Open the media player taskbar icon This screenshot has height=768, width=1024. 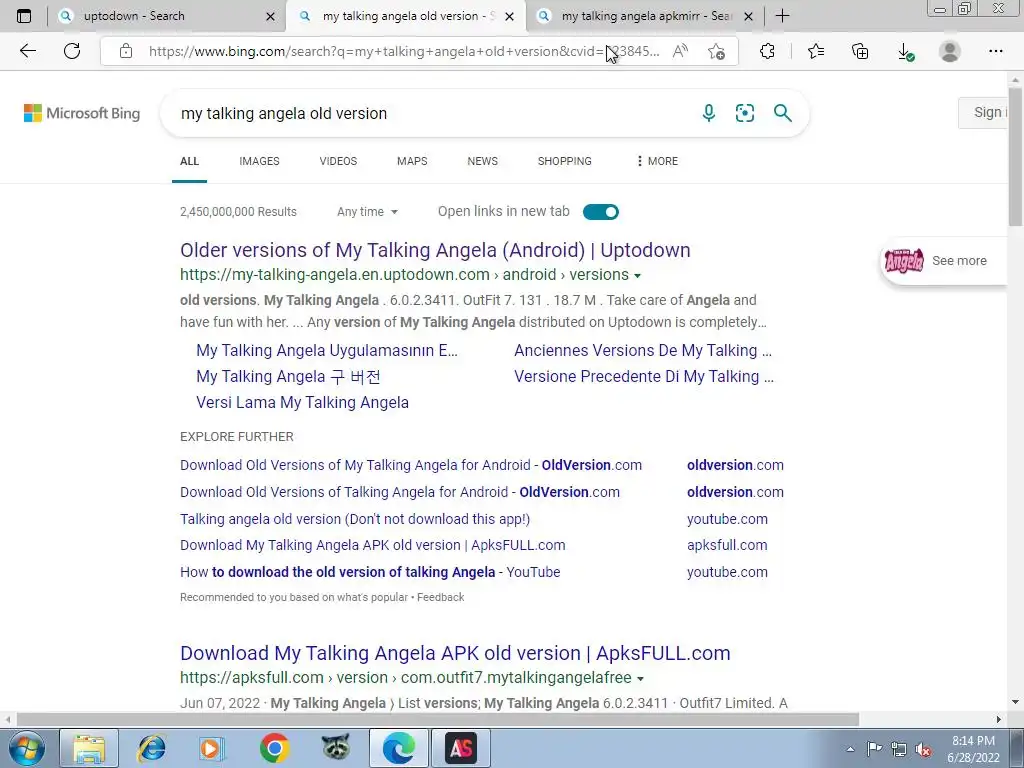tap(212, 748)
